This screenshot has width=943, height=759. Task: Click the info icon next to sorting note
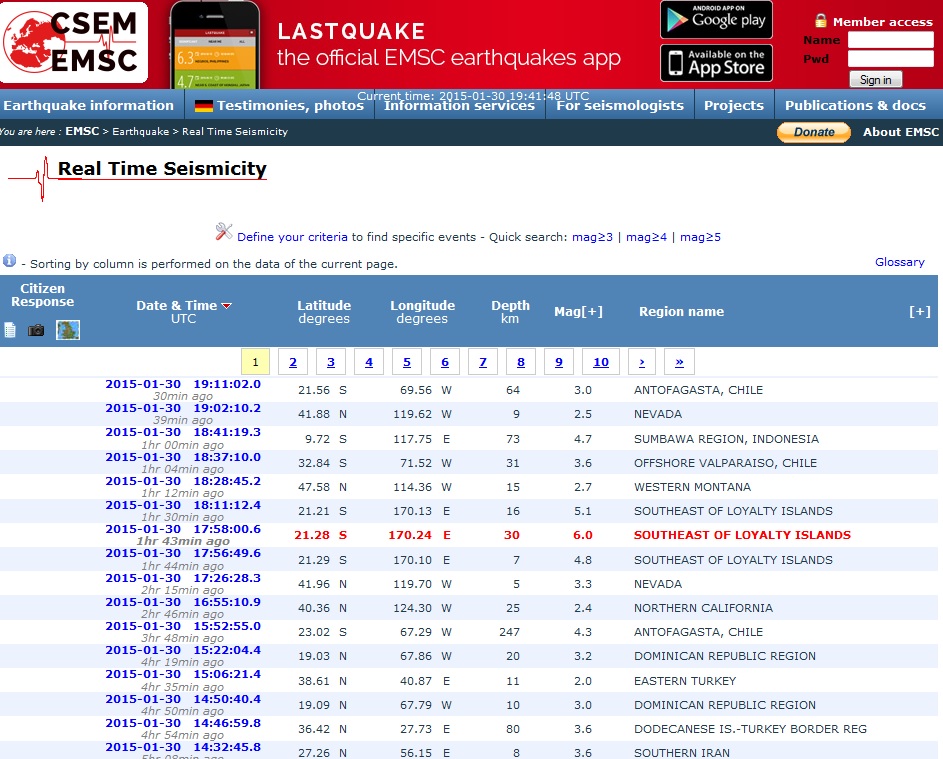(9, 260)
